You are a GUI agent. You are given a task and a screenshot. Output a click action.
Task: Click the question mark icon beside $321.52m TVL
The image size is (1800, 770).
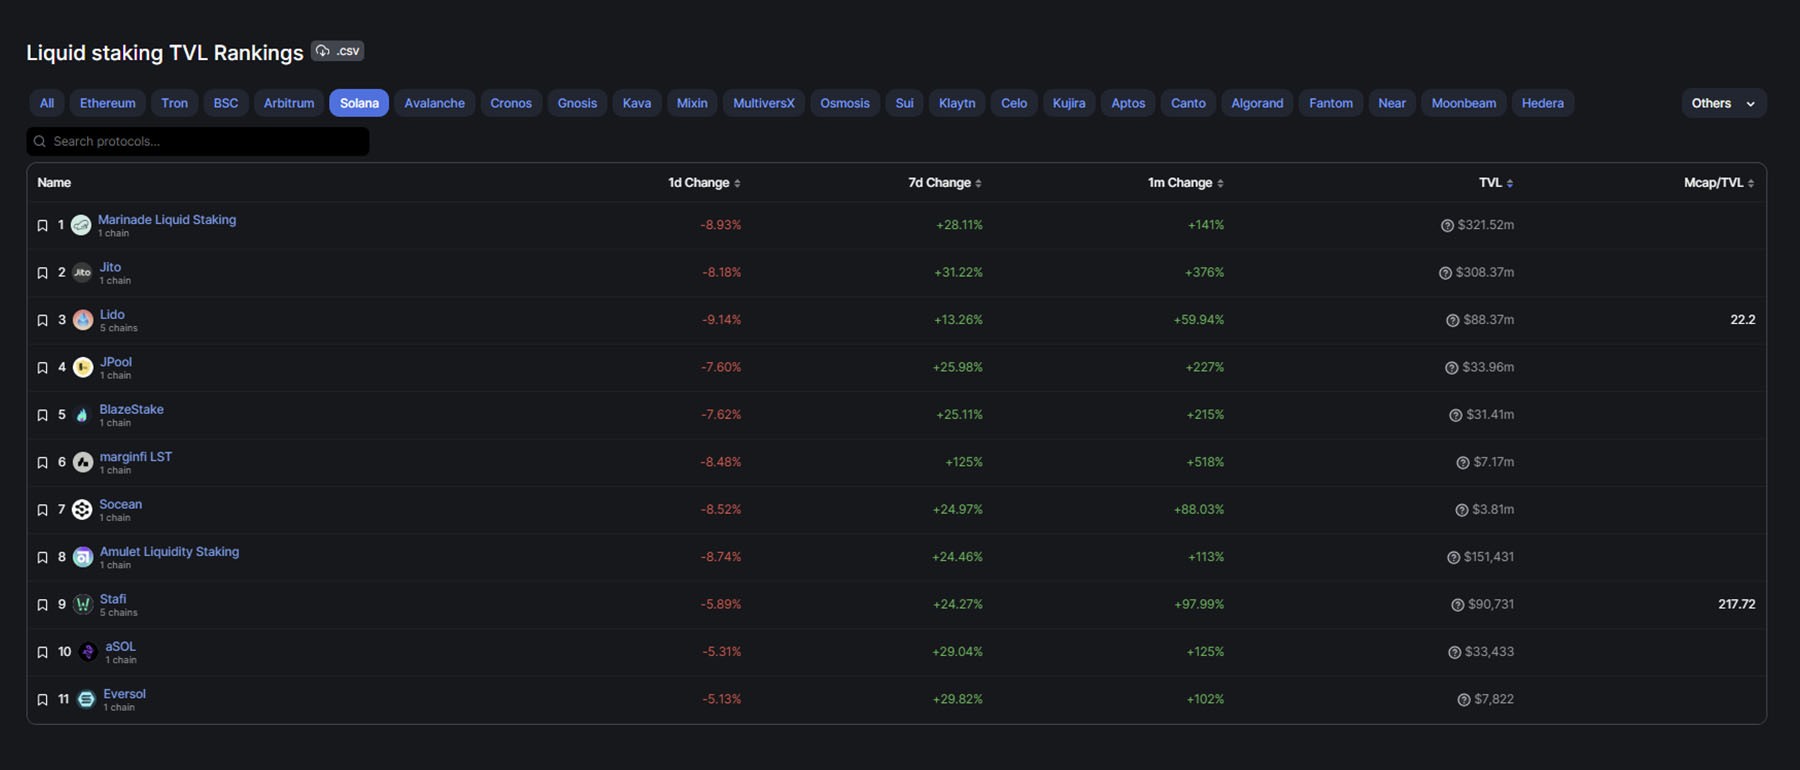pyautogui.click(x=1446, y=226)
